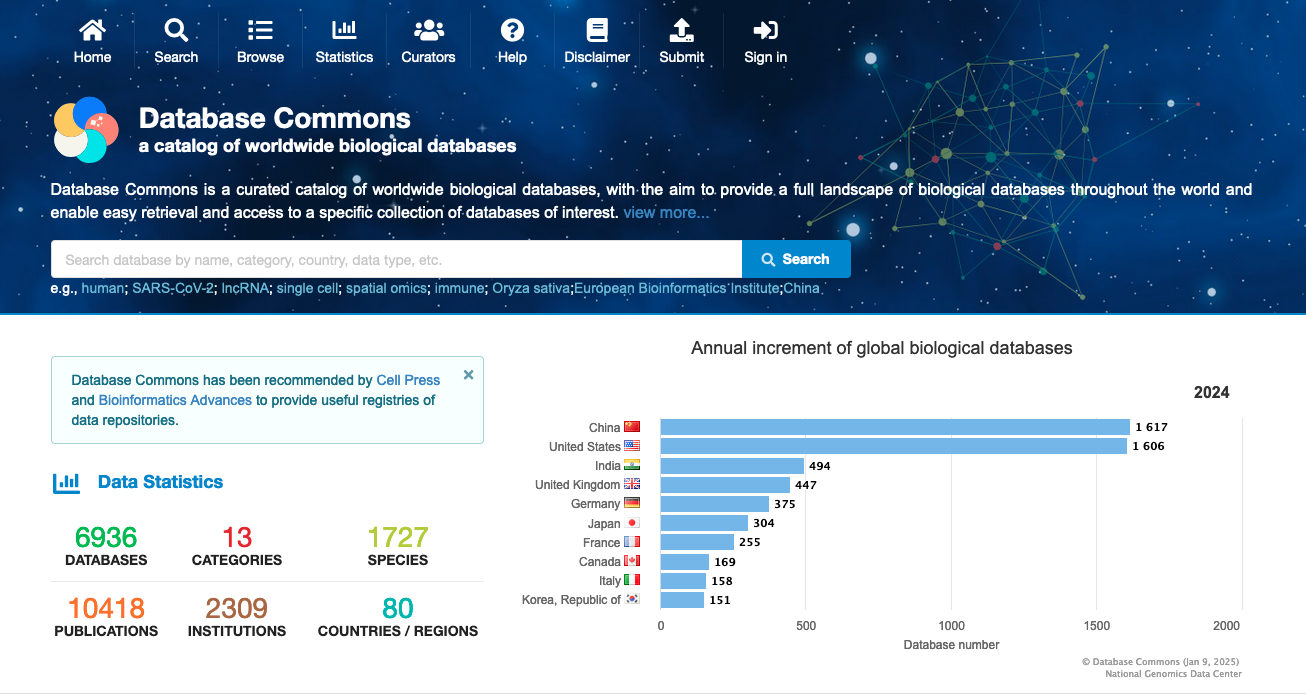This screenshot has width=1306, height=695.
Task: Open the Help question mark icon
Action: pyautogui.click(x=512, y=31)
